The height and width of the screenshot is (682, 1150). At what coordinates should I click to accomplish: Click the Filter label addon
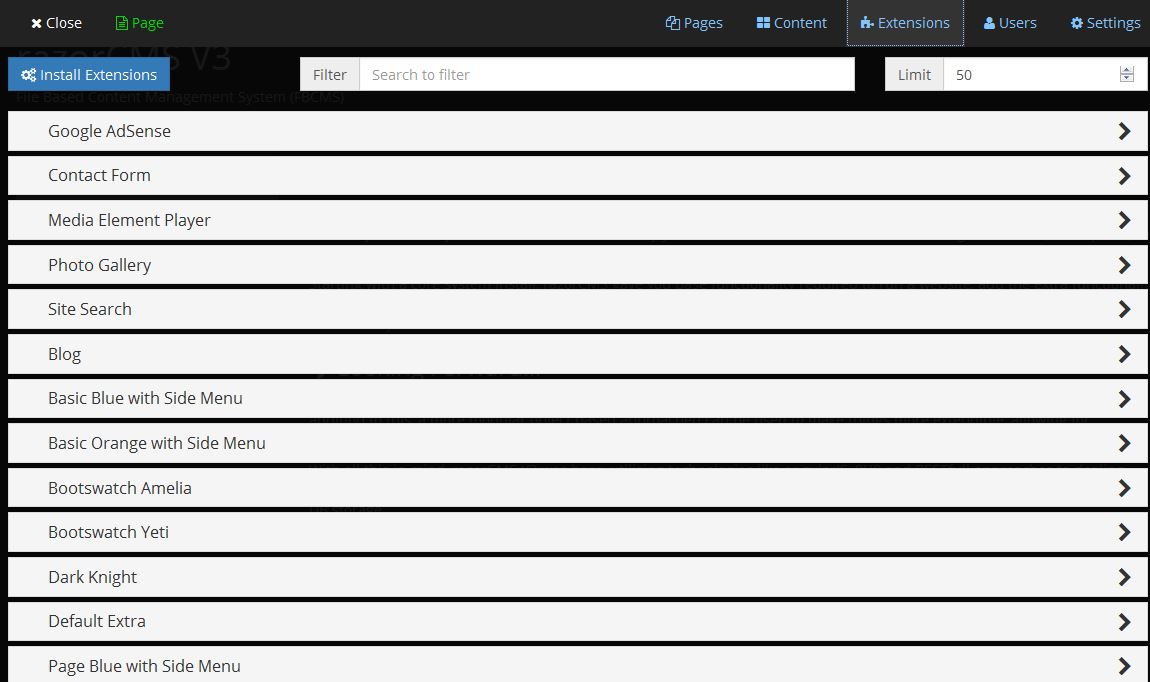point(329,75)
